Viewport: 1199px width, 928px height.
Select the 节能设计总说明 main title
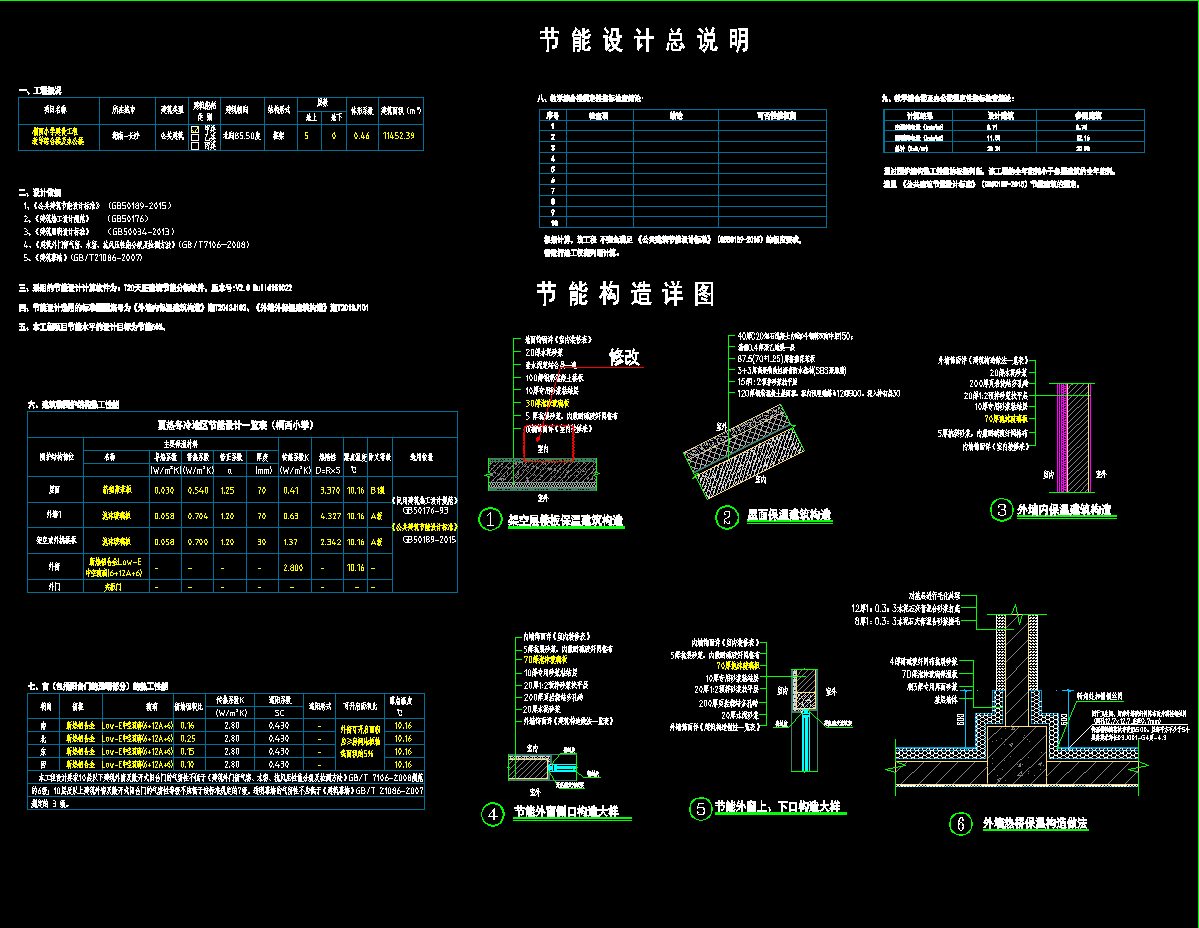(644, 40)
